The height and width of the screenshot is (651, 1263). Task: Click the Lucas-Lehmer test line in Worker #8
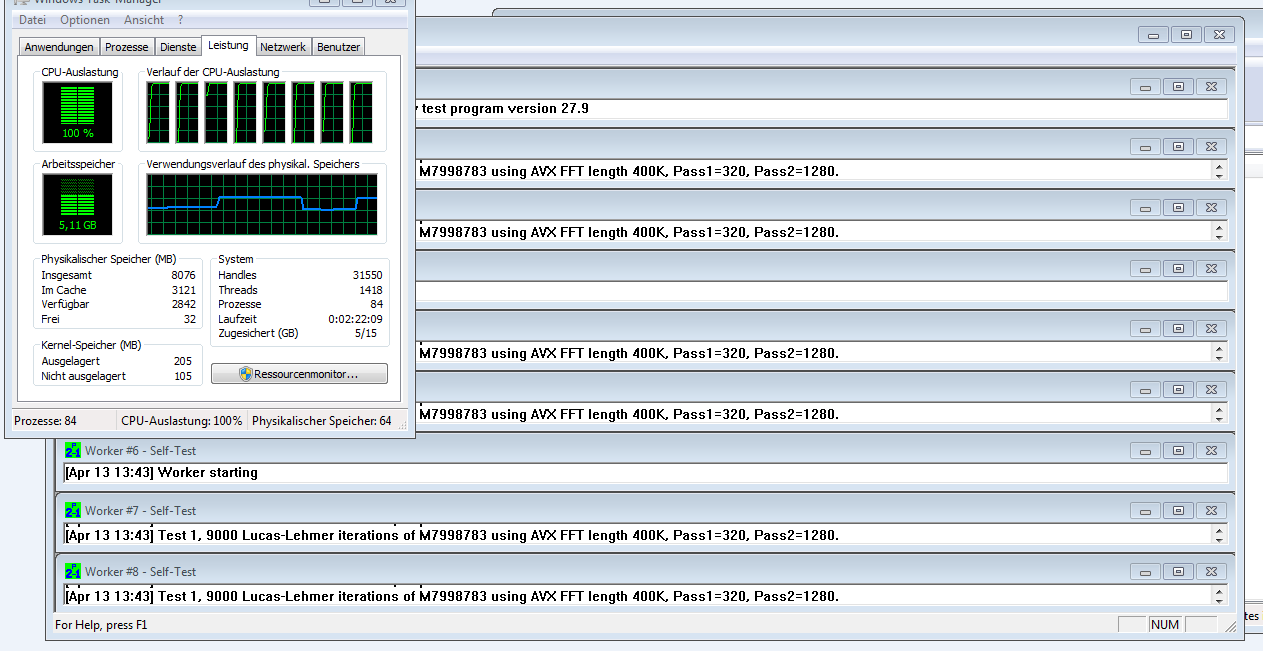[453, 596]
